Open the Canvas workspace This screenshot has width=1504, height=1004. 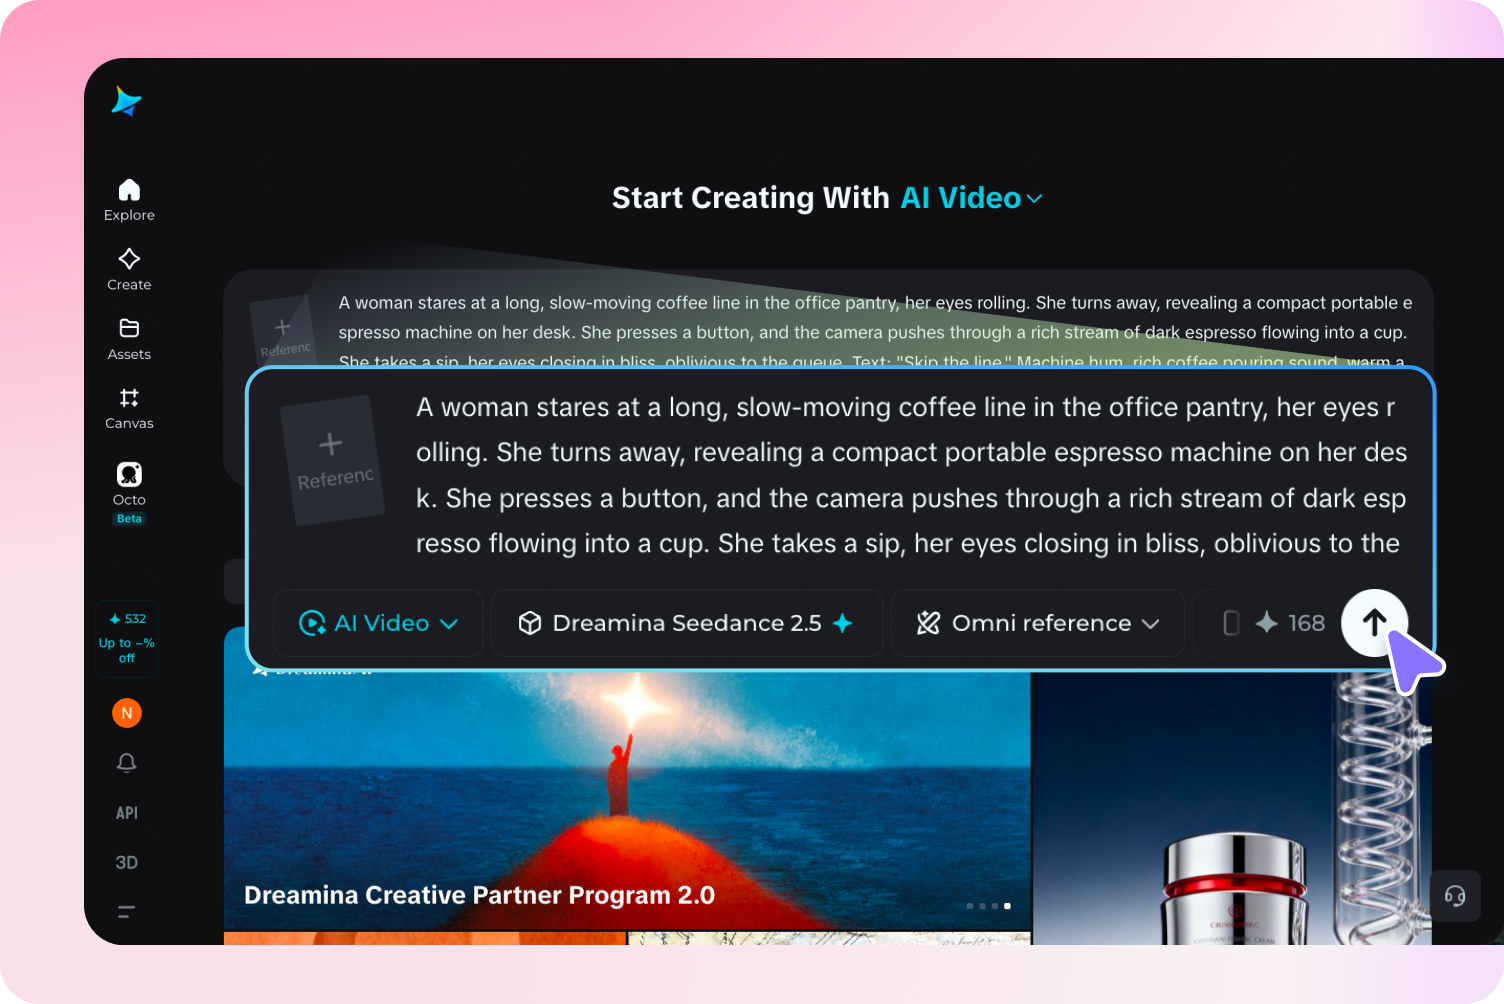point(129,409)
